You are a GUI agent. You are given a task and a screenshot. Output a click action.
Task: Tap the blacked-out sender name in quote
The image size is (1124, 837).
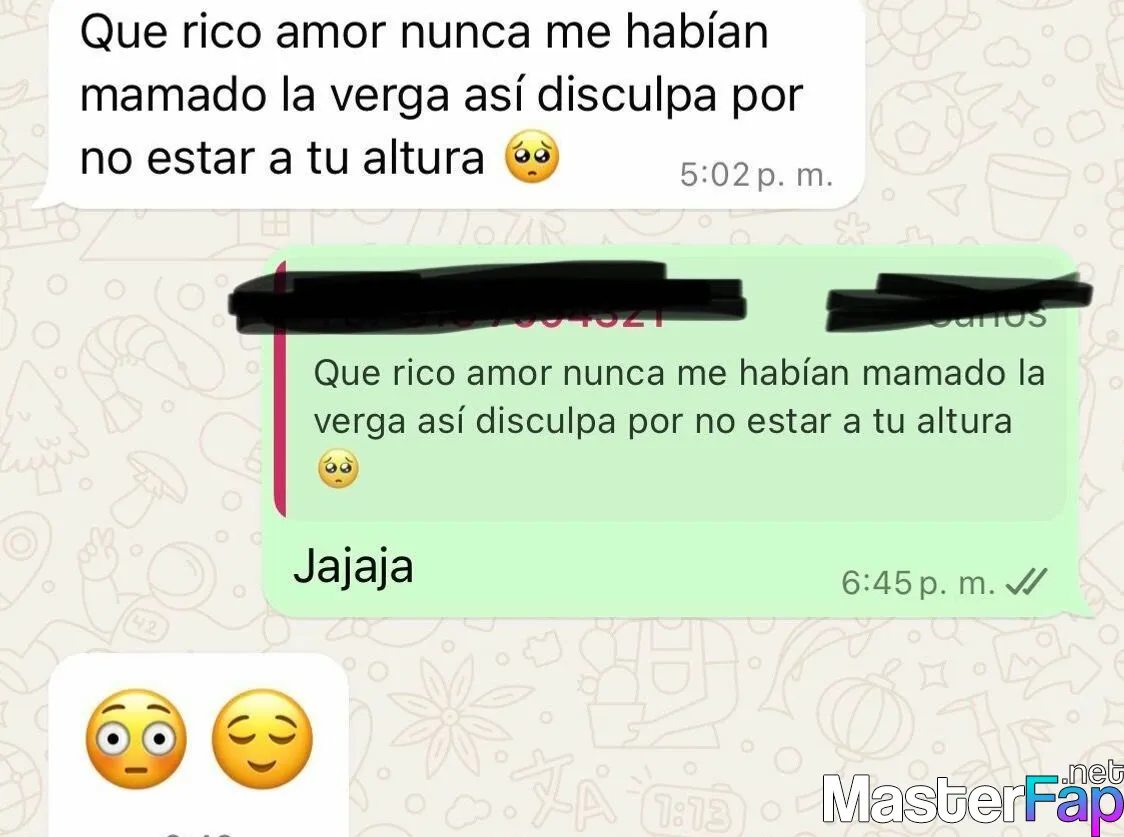point(487,299)
